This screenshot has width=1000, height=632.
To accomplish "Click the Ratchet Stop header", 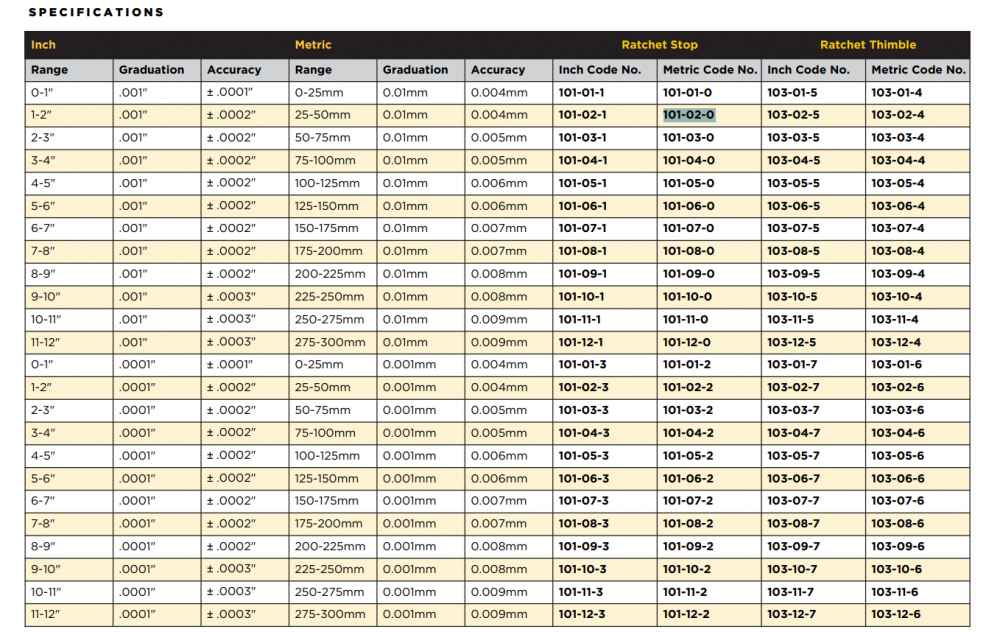I will click(659, 45).
